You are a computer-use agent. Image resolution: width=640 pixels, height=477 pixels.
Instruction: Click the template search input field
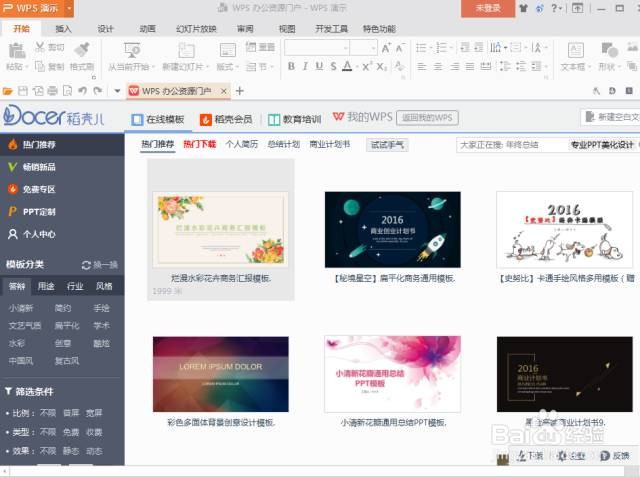512,145
